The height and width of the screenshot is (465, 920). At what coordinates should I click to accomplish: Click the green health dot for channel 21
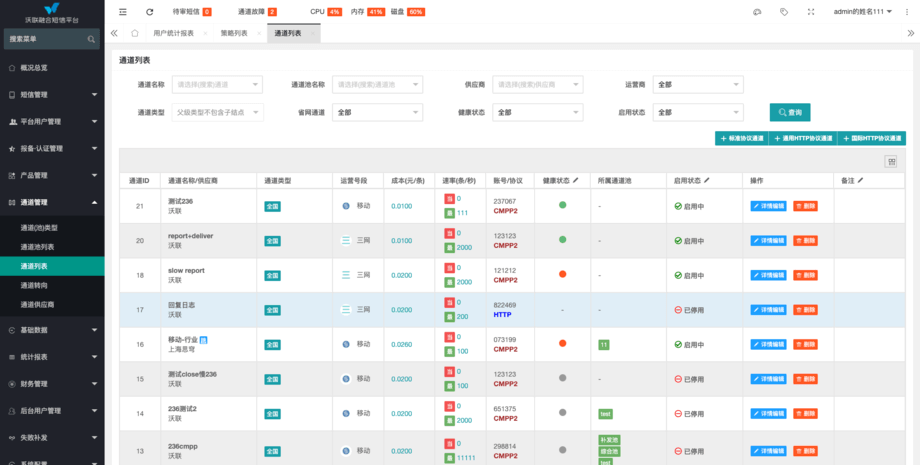[563, 205]
